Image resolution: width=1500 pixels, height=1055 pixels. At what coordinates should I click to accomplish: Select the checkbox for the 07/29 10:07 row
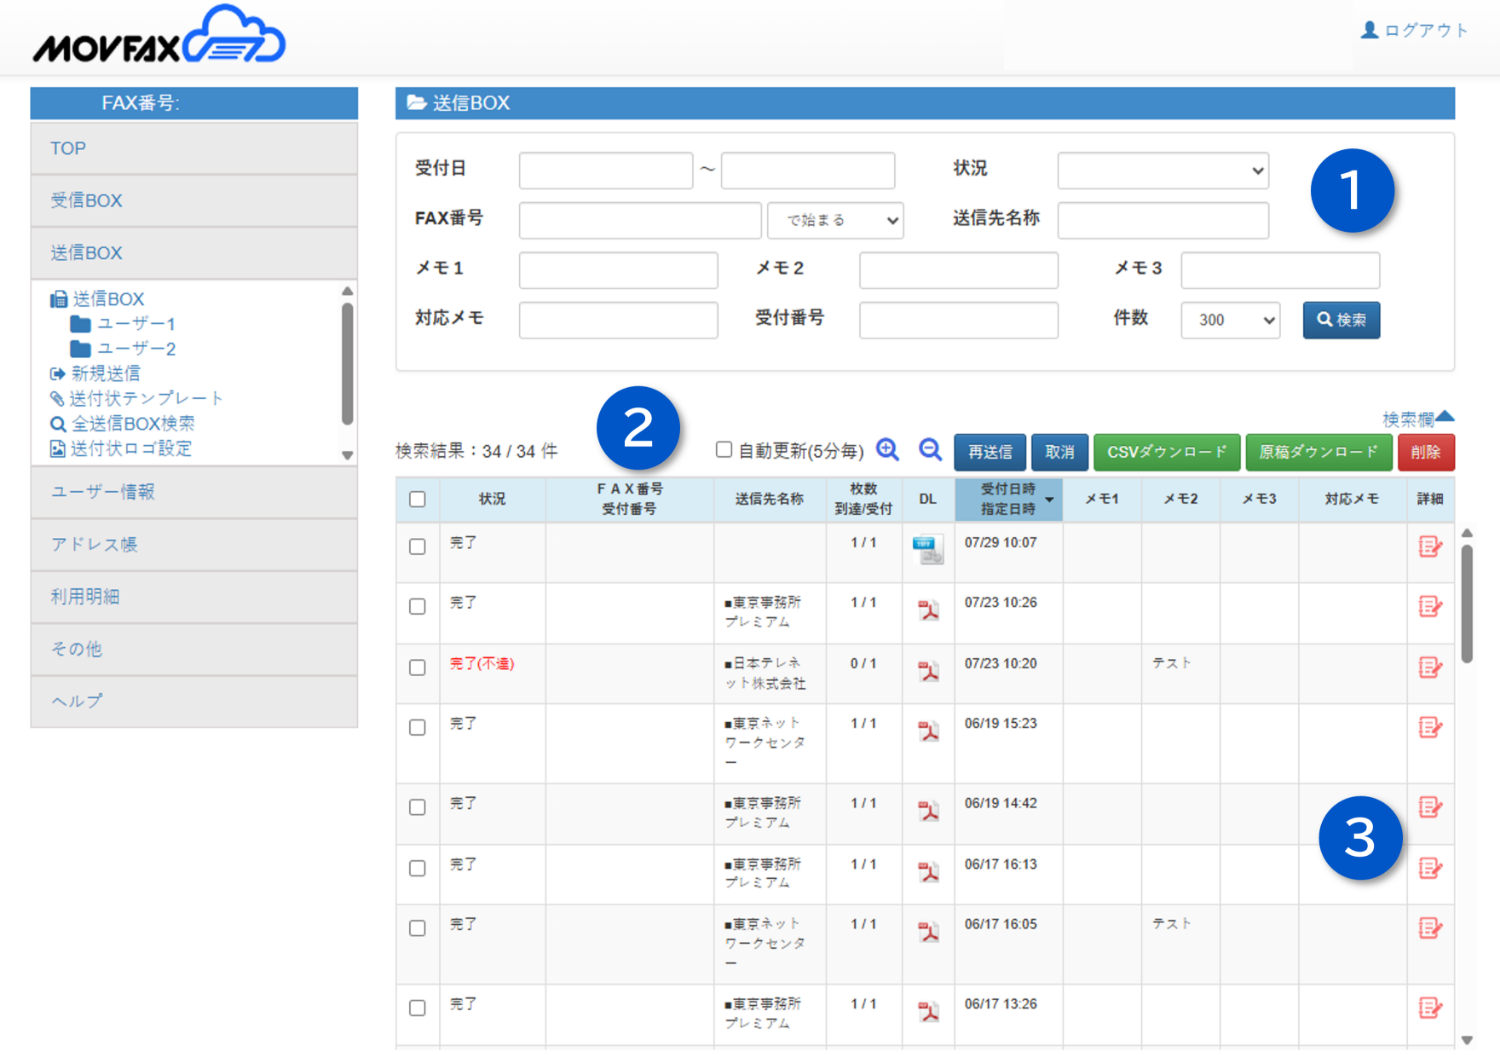[417, 546]
